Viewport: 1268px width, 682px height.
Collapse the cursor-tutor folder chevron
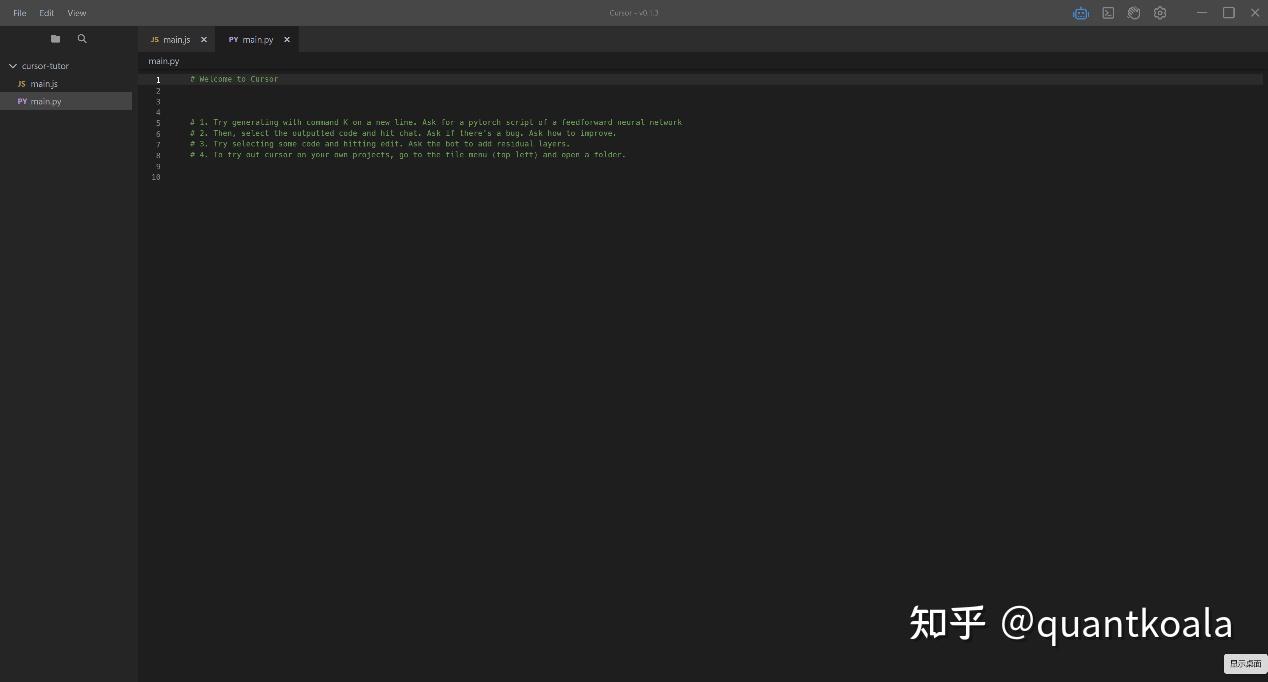click(12, 65)
